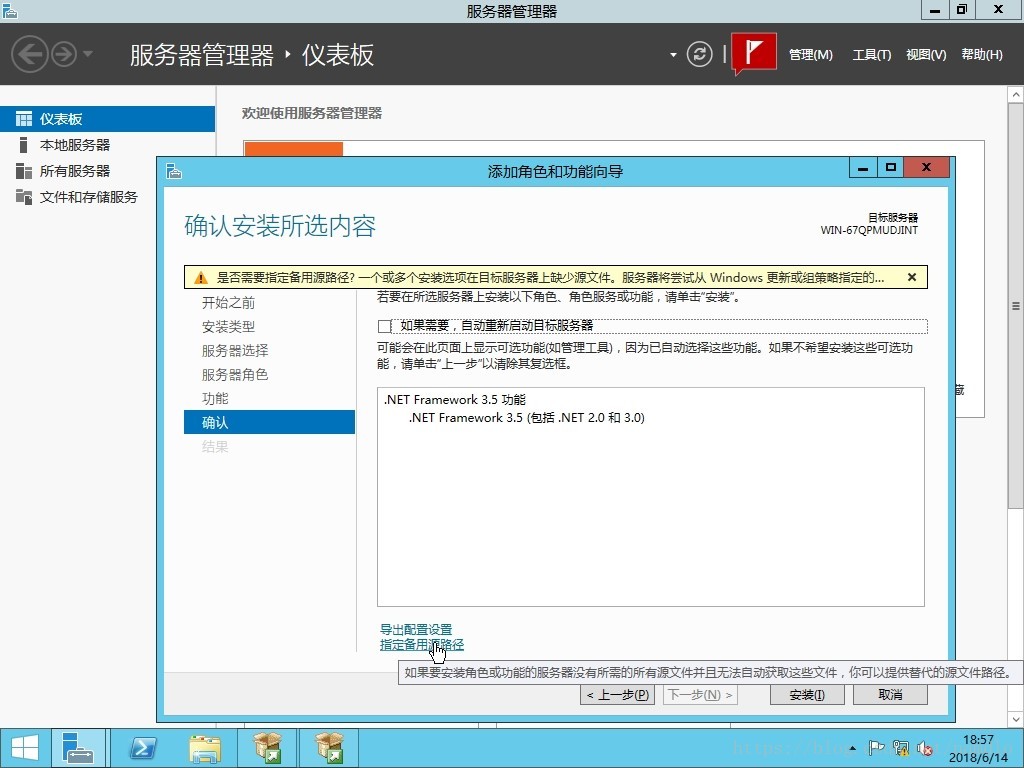Select the 确认 wizard step
The height and width of the screenshot is (768, 1024).
pos(269,423)
